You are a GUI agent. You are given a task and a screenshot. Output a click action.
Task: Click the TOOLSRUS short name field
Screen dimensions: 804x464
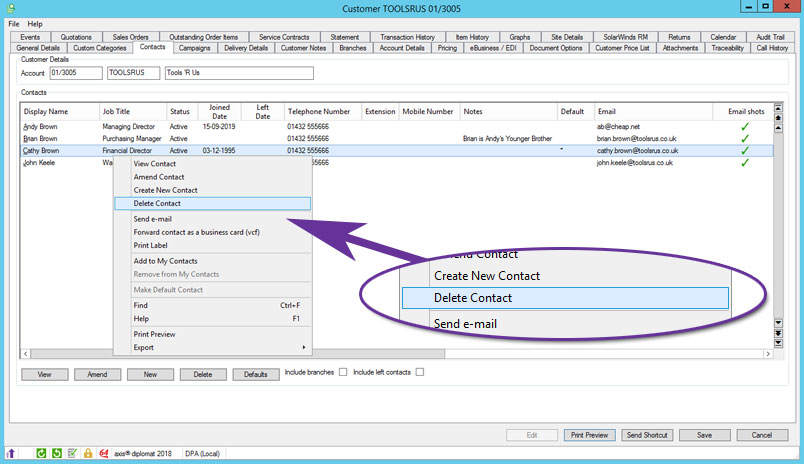[x=133, y=73]
